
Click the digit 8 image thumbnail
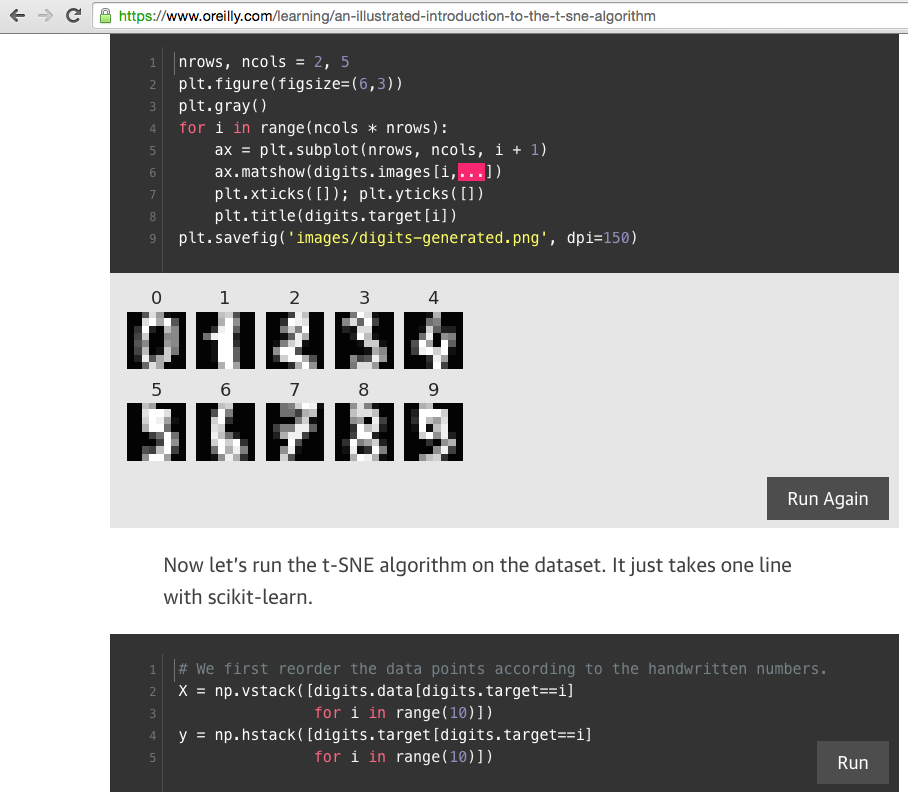pyautogui.click(x=364, y=432)
